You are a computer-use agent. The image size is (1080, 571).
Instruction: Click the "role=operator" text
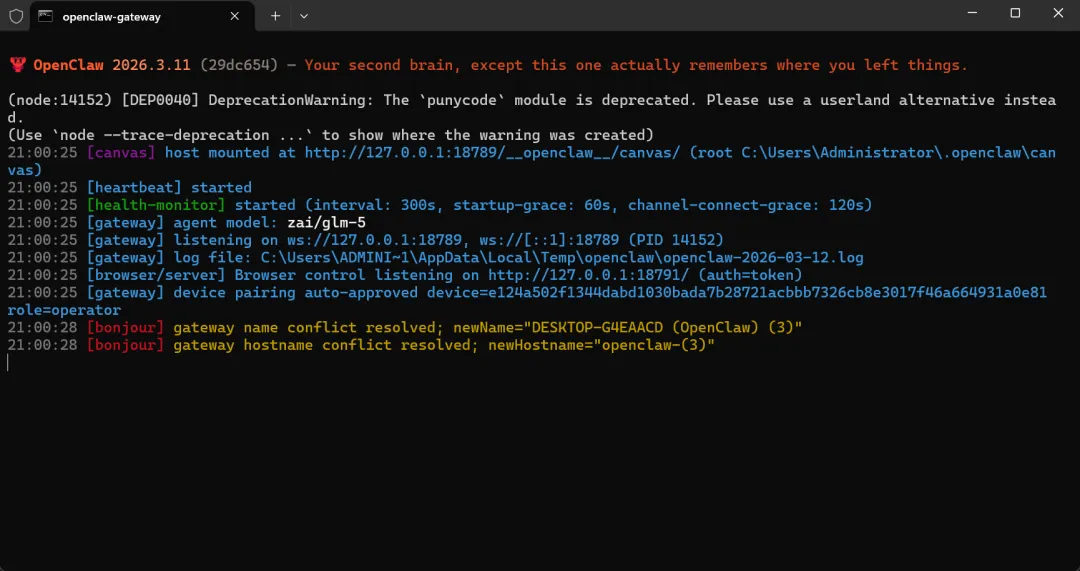pyautogui.click(x=64, y=310)
